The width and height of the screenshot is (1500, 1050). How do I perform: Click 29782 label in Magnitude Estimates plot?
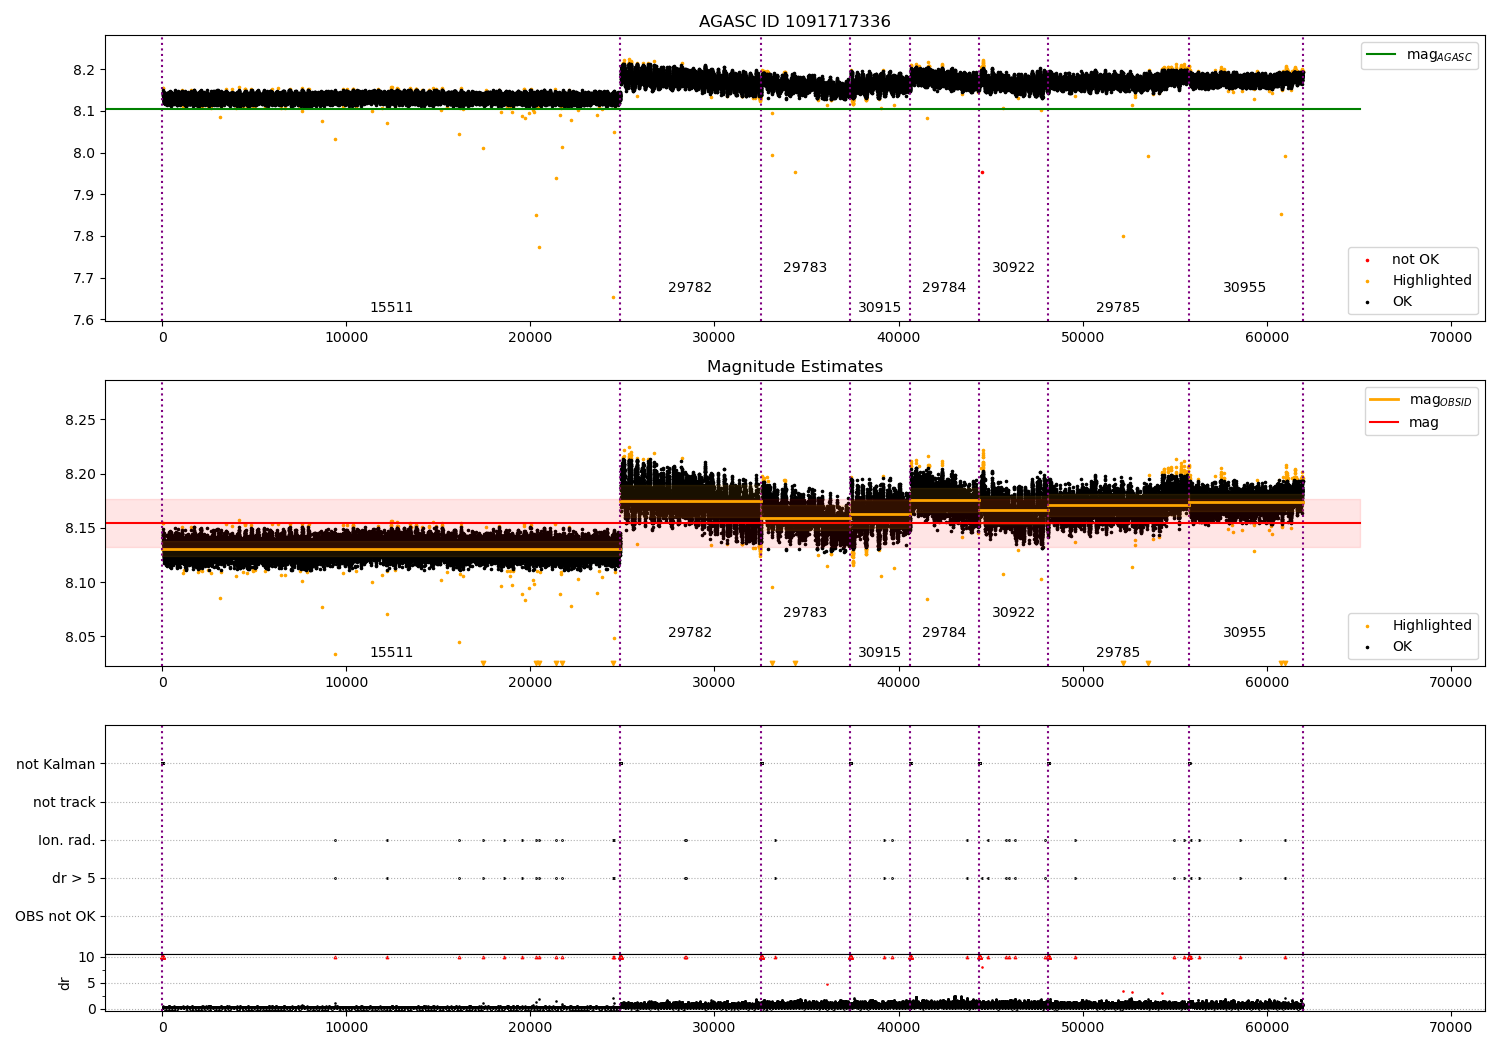(690, 632)
